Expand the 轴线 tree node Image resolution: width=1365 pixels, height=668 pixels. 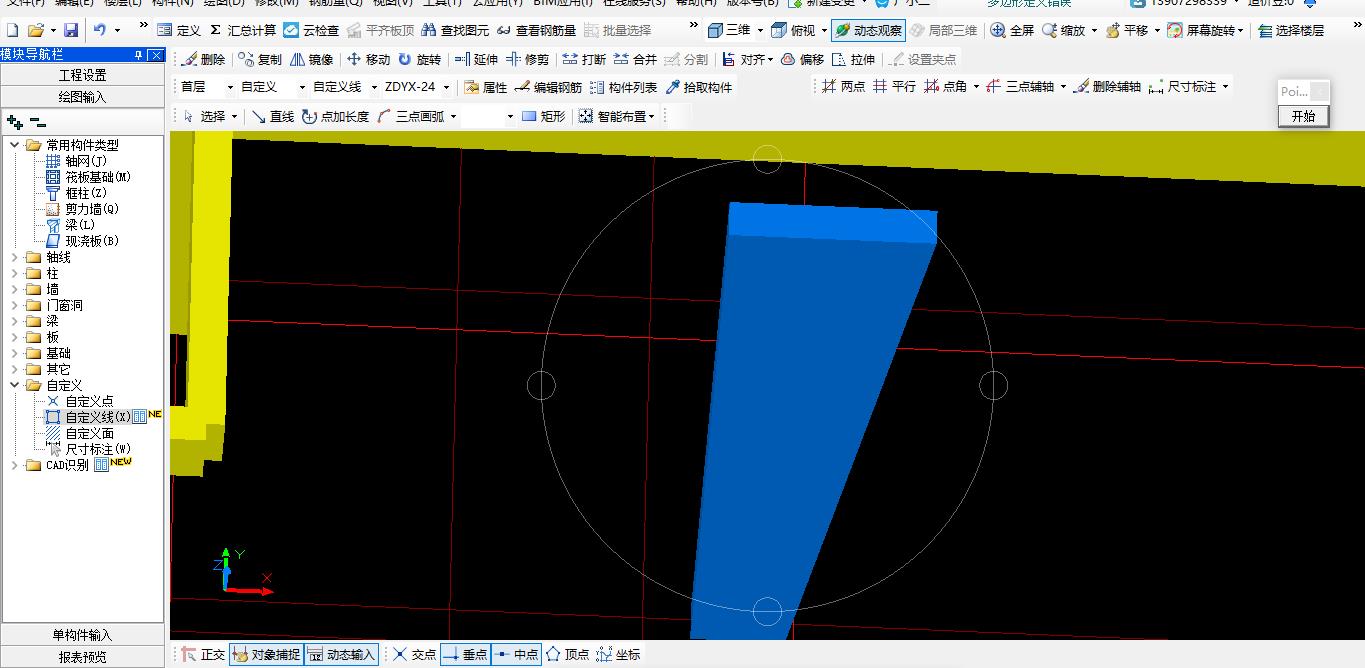[15, 257]
